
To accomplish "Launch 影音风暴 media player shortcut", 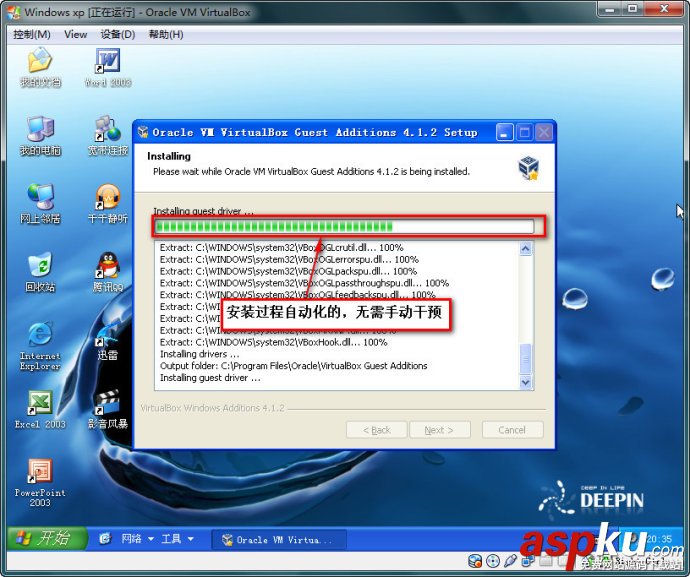I will coord(108,410).
